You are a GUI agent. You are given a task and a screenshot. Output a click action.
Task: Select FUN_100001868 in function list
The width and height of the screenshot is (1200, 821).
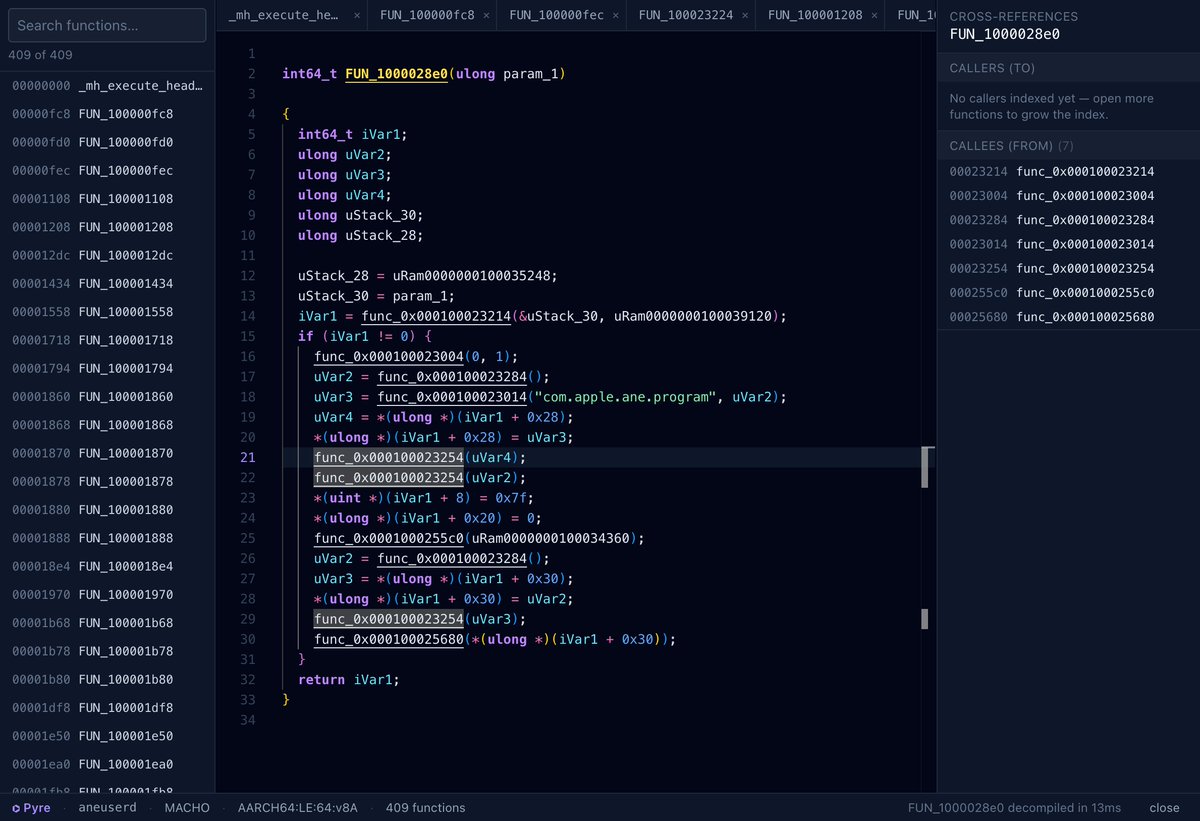[107, 425]
